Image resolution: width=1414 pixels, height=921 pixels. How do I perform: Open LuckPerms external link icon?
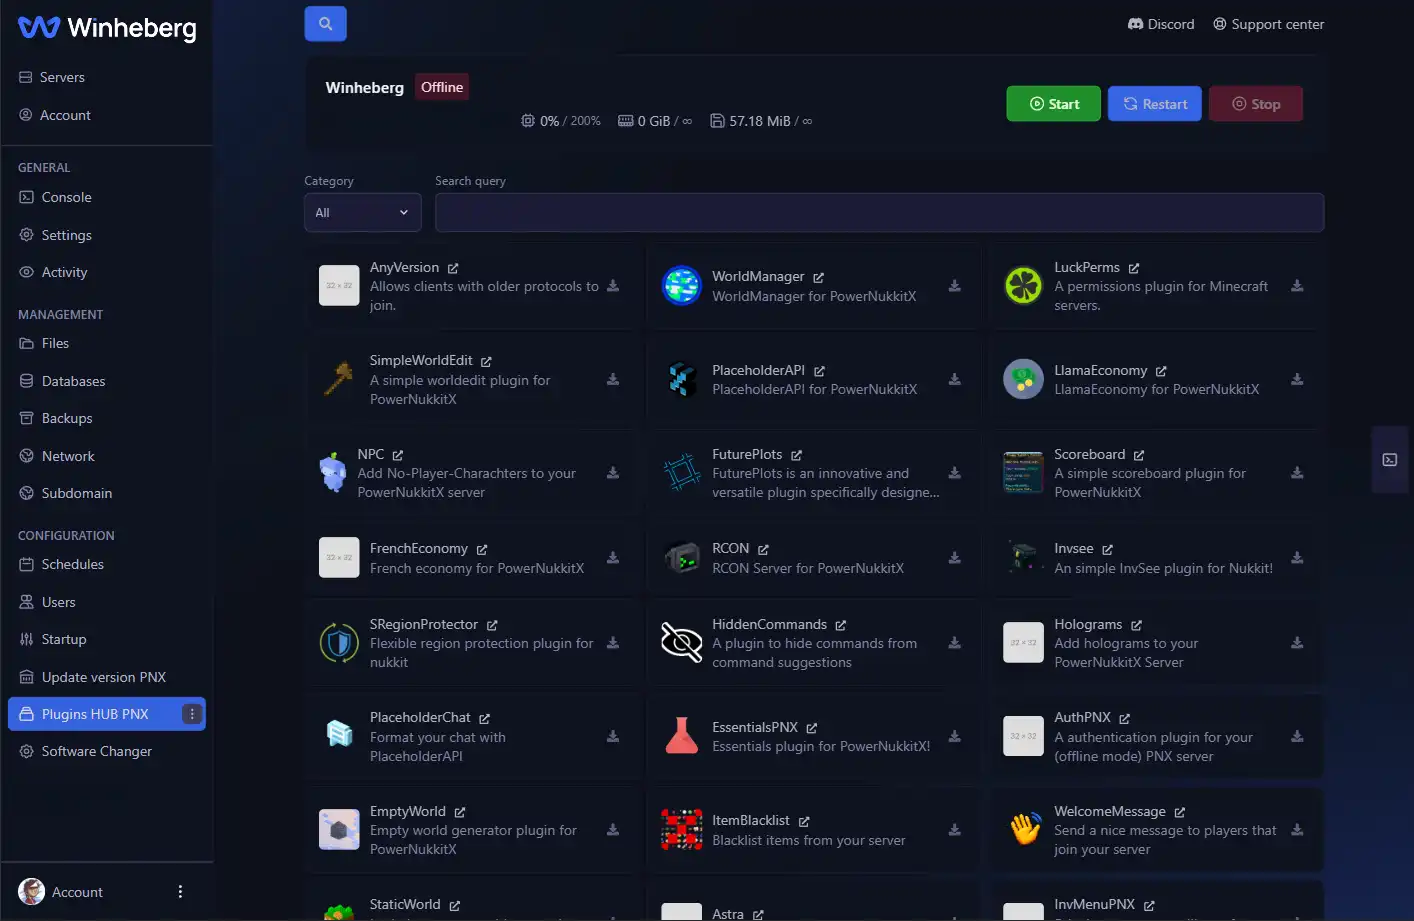(1134, 268)
